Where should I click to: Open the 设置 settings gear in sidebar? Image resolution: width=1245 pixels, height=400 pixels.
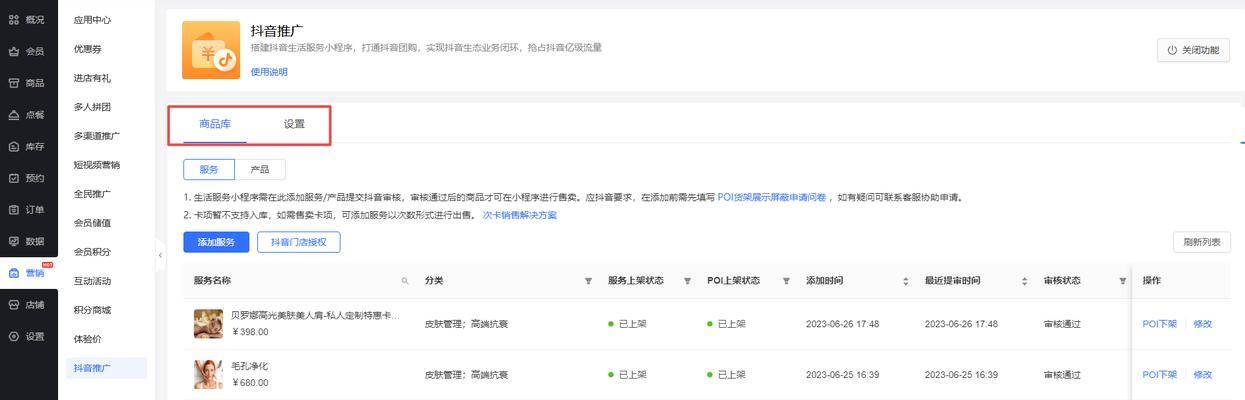coord(14,336)
